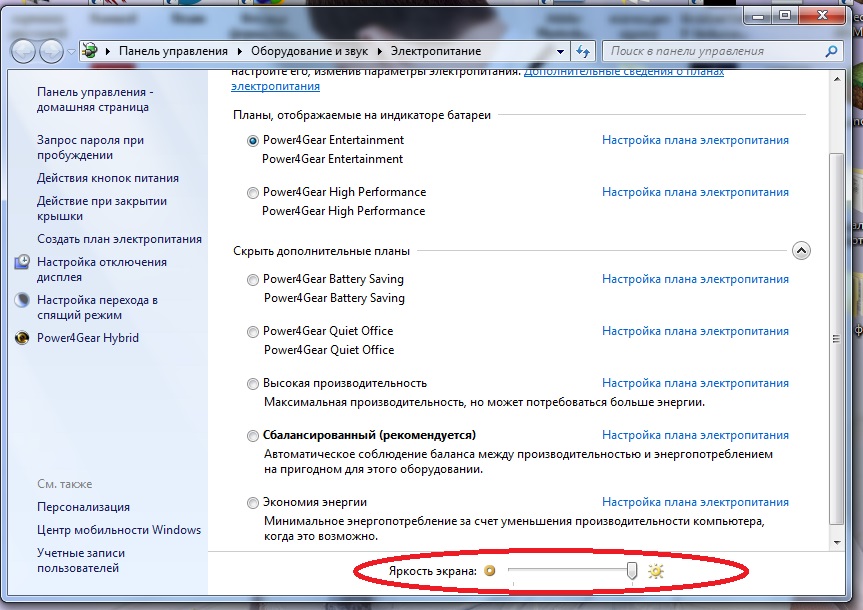Open Действие при закрытии крышки
Image resolution: width=863 pixels, height=610 pixels.
coord(102,209)
